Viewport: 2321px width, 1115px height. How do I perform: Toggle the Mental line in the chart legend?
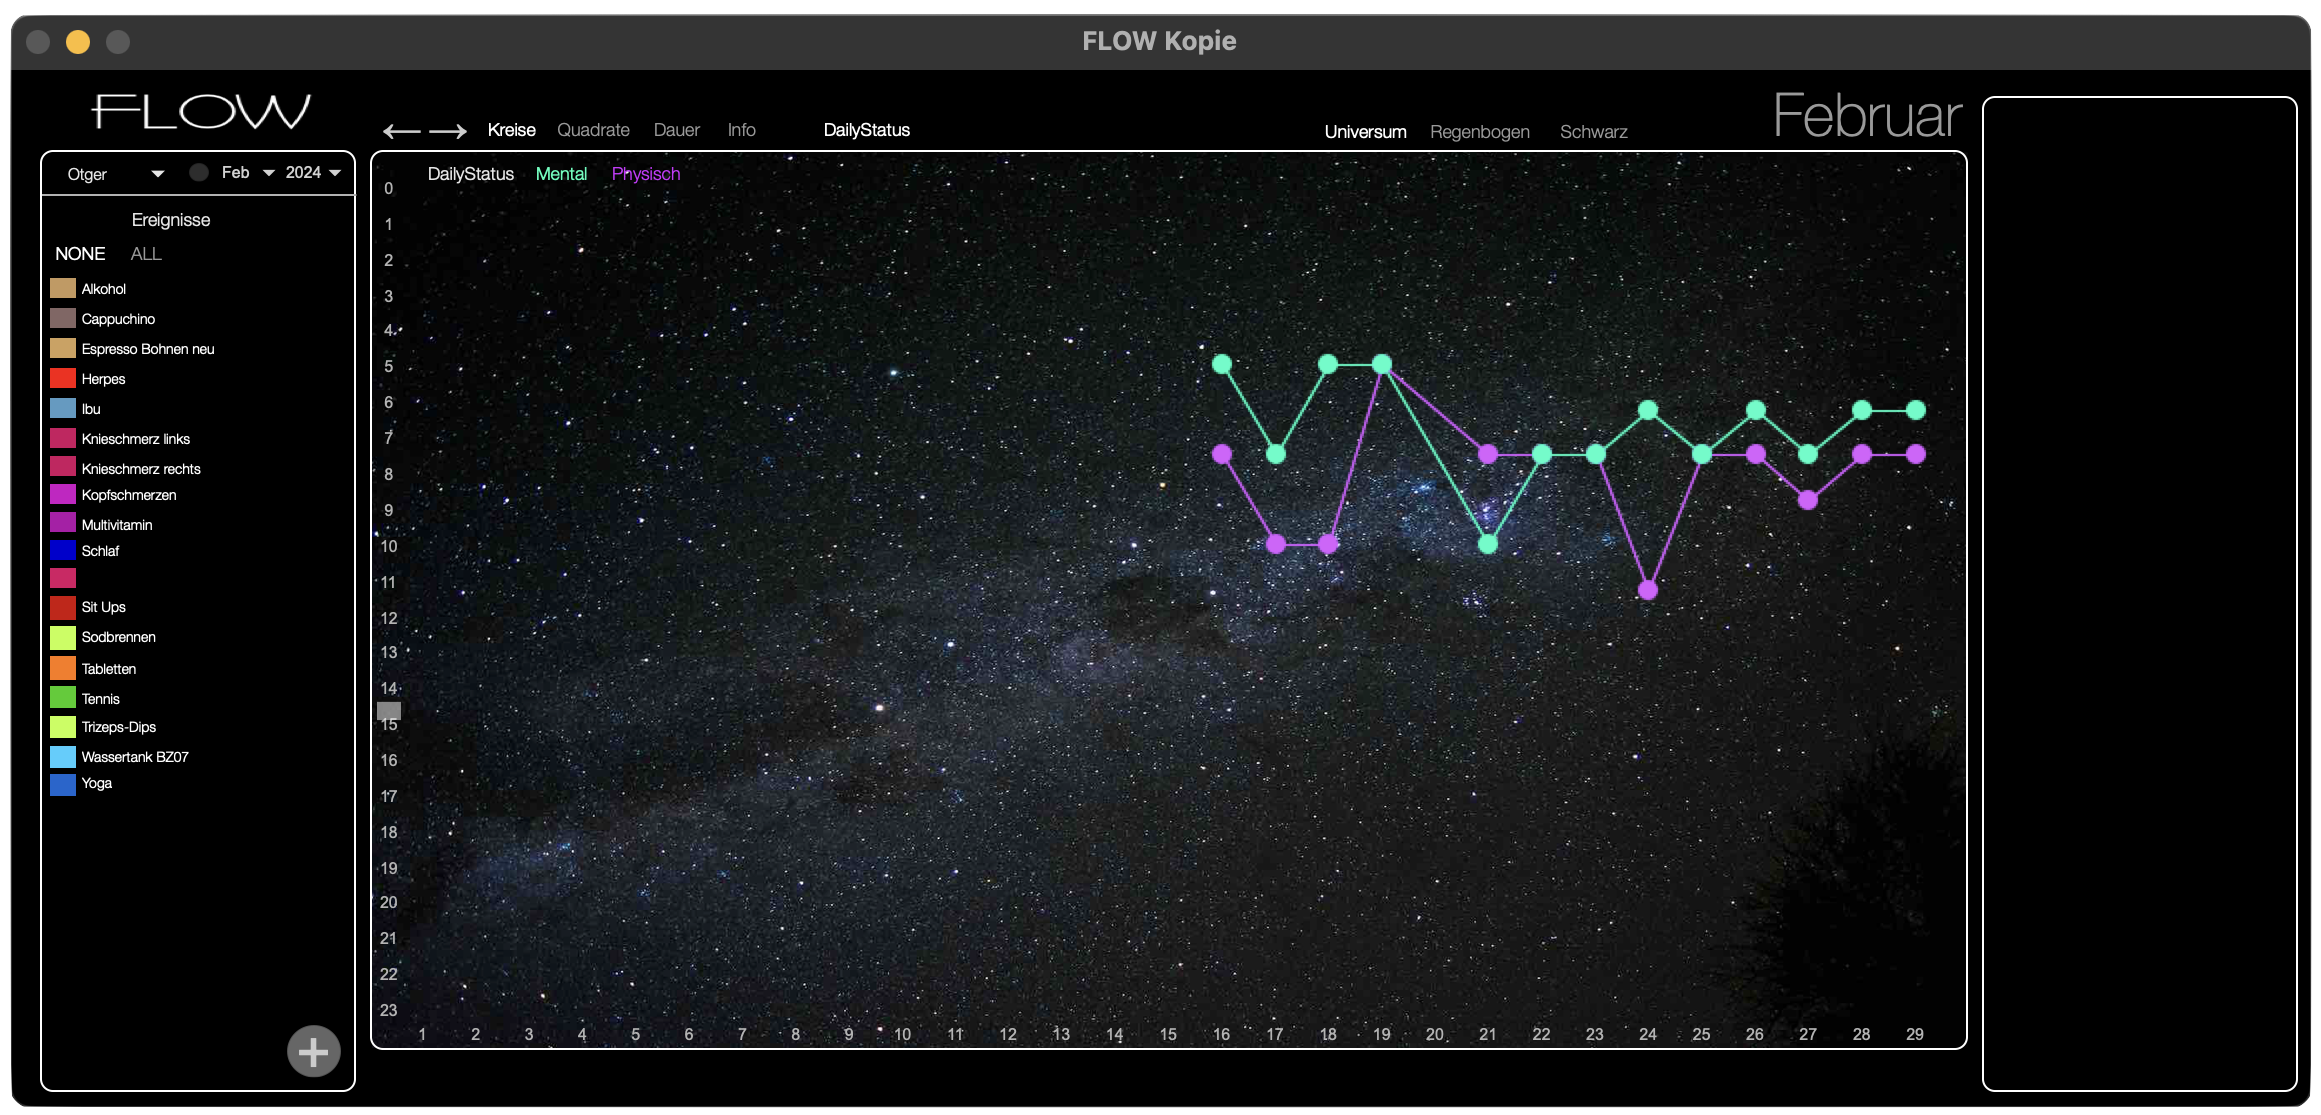tap(561, 174)
